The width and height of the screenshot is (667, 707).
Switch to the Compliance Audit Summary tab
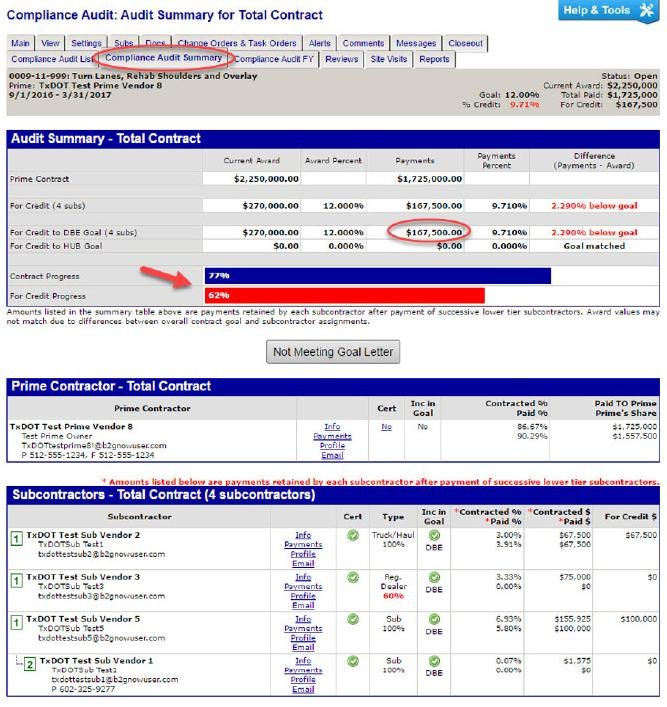[x=163, y=58]
